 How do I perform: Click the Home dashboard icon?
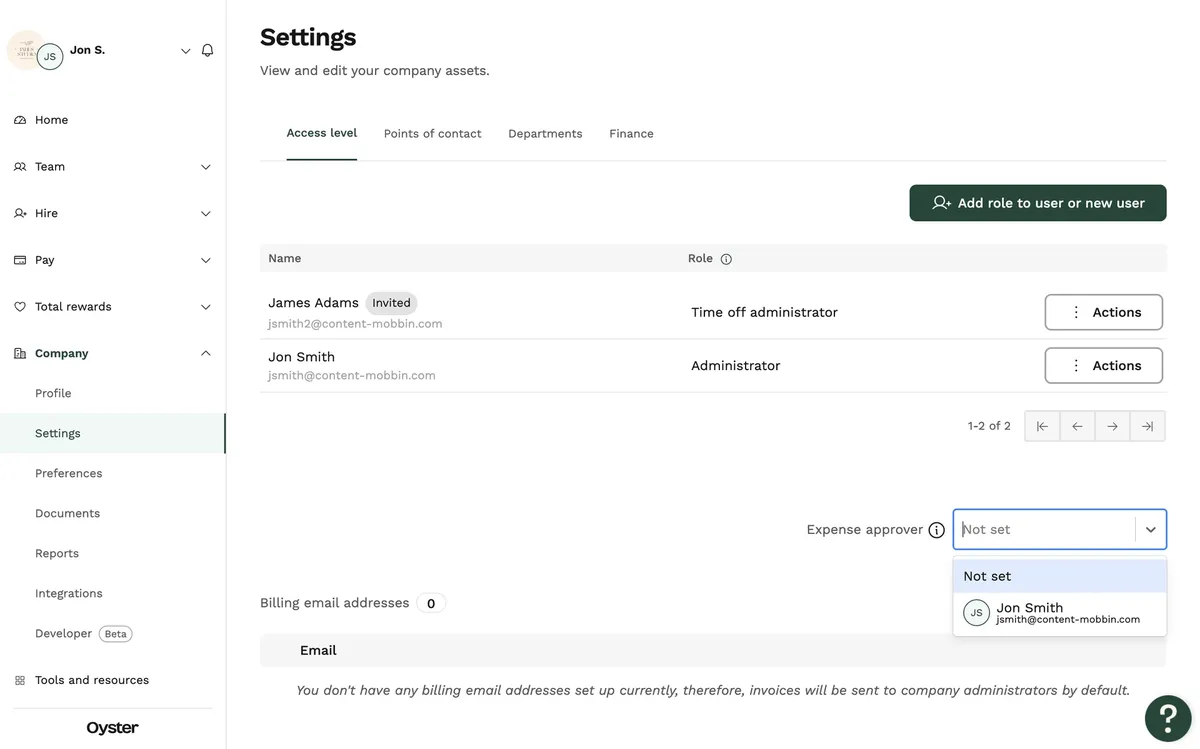20,120
